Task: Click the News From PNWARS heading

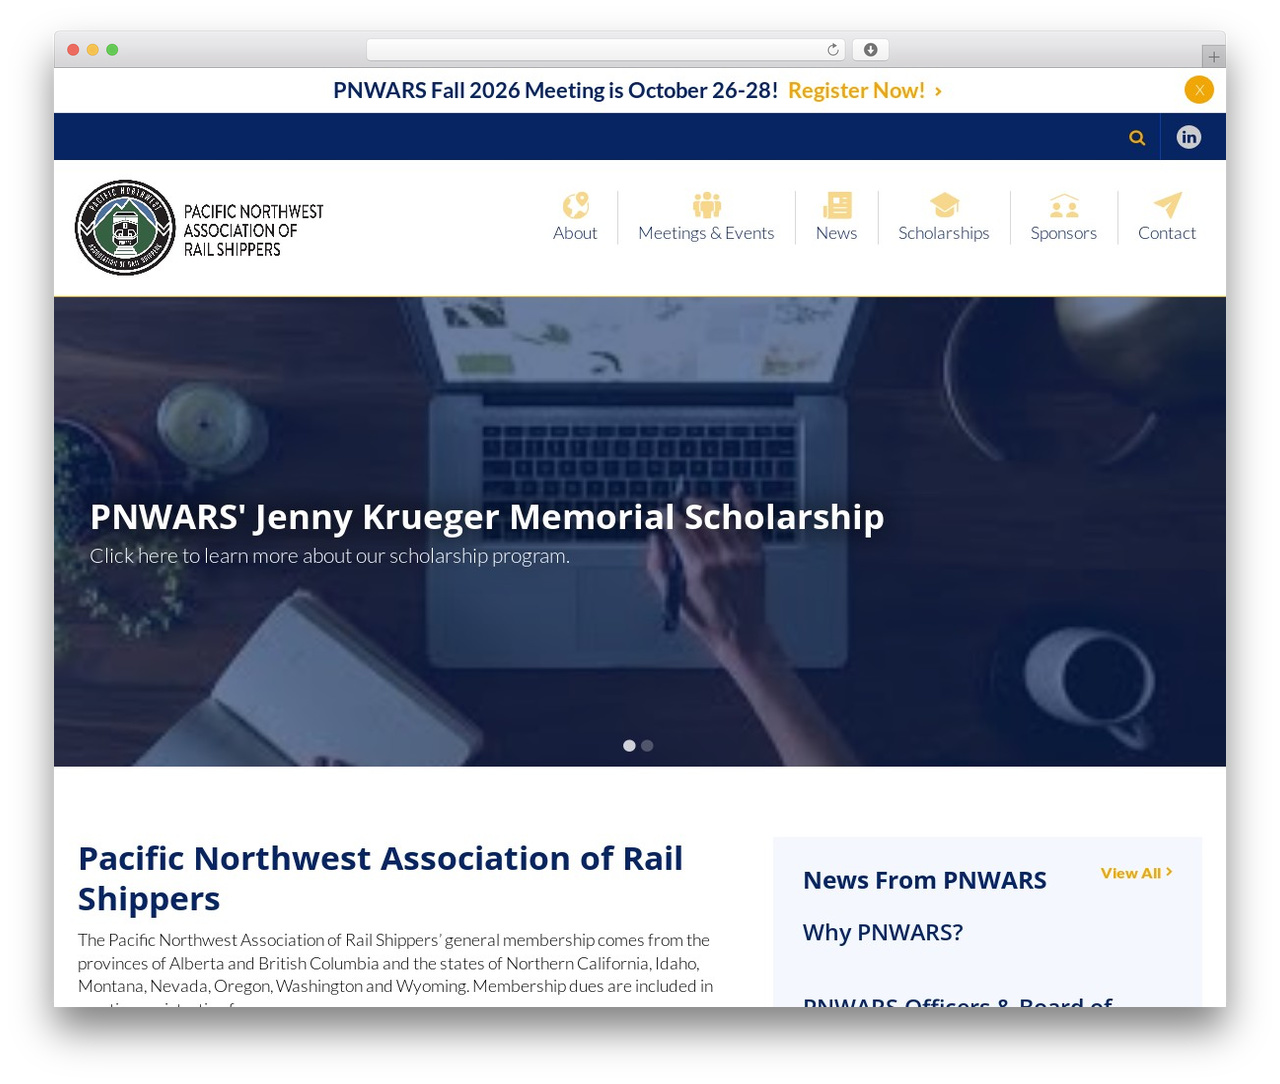Action: [925, 880]
